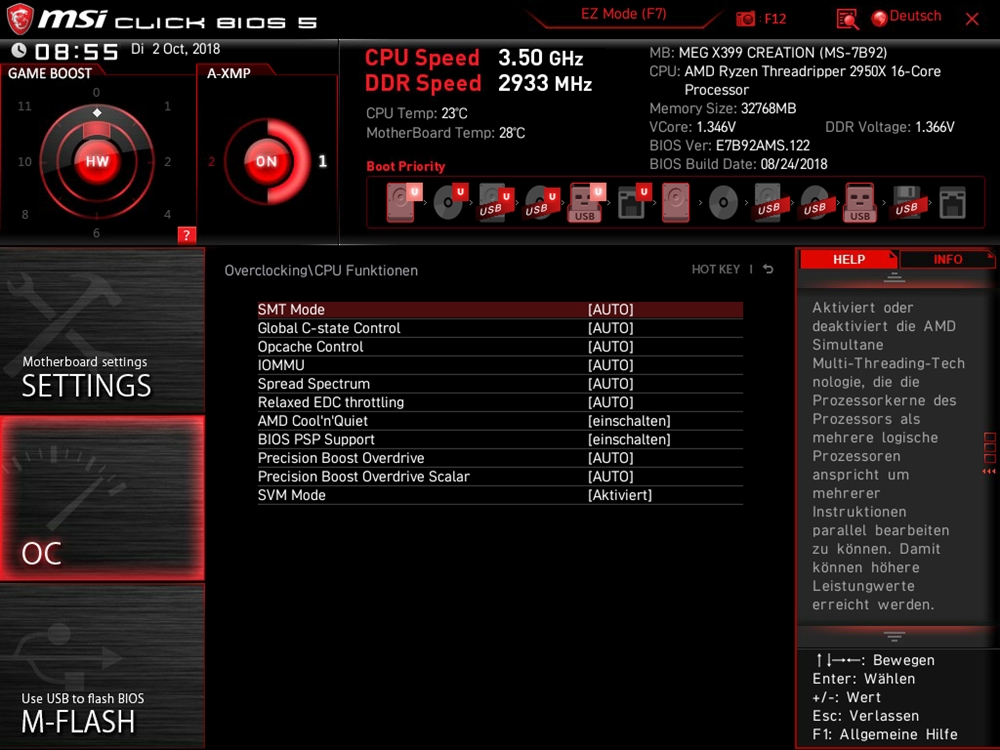
Task: Select the last legacy network boot device
Action: pos(952,203)
